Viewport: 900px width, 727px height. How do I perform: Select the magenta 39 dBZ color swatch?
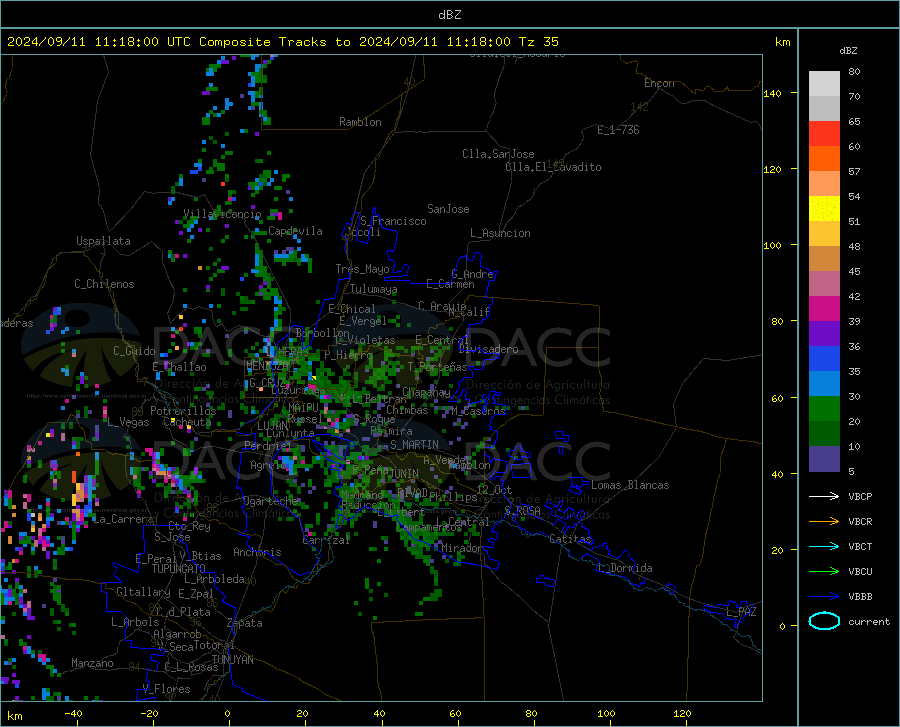coord(824,309)
